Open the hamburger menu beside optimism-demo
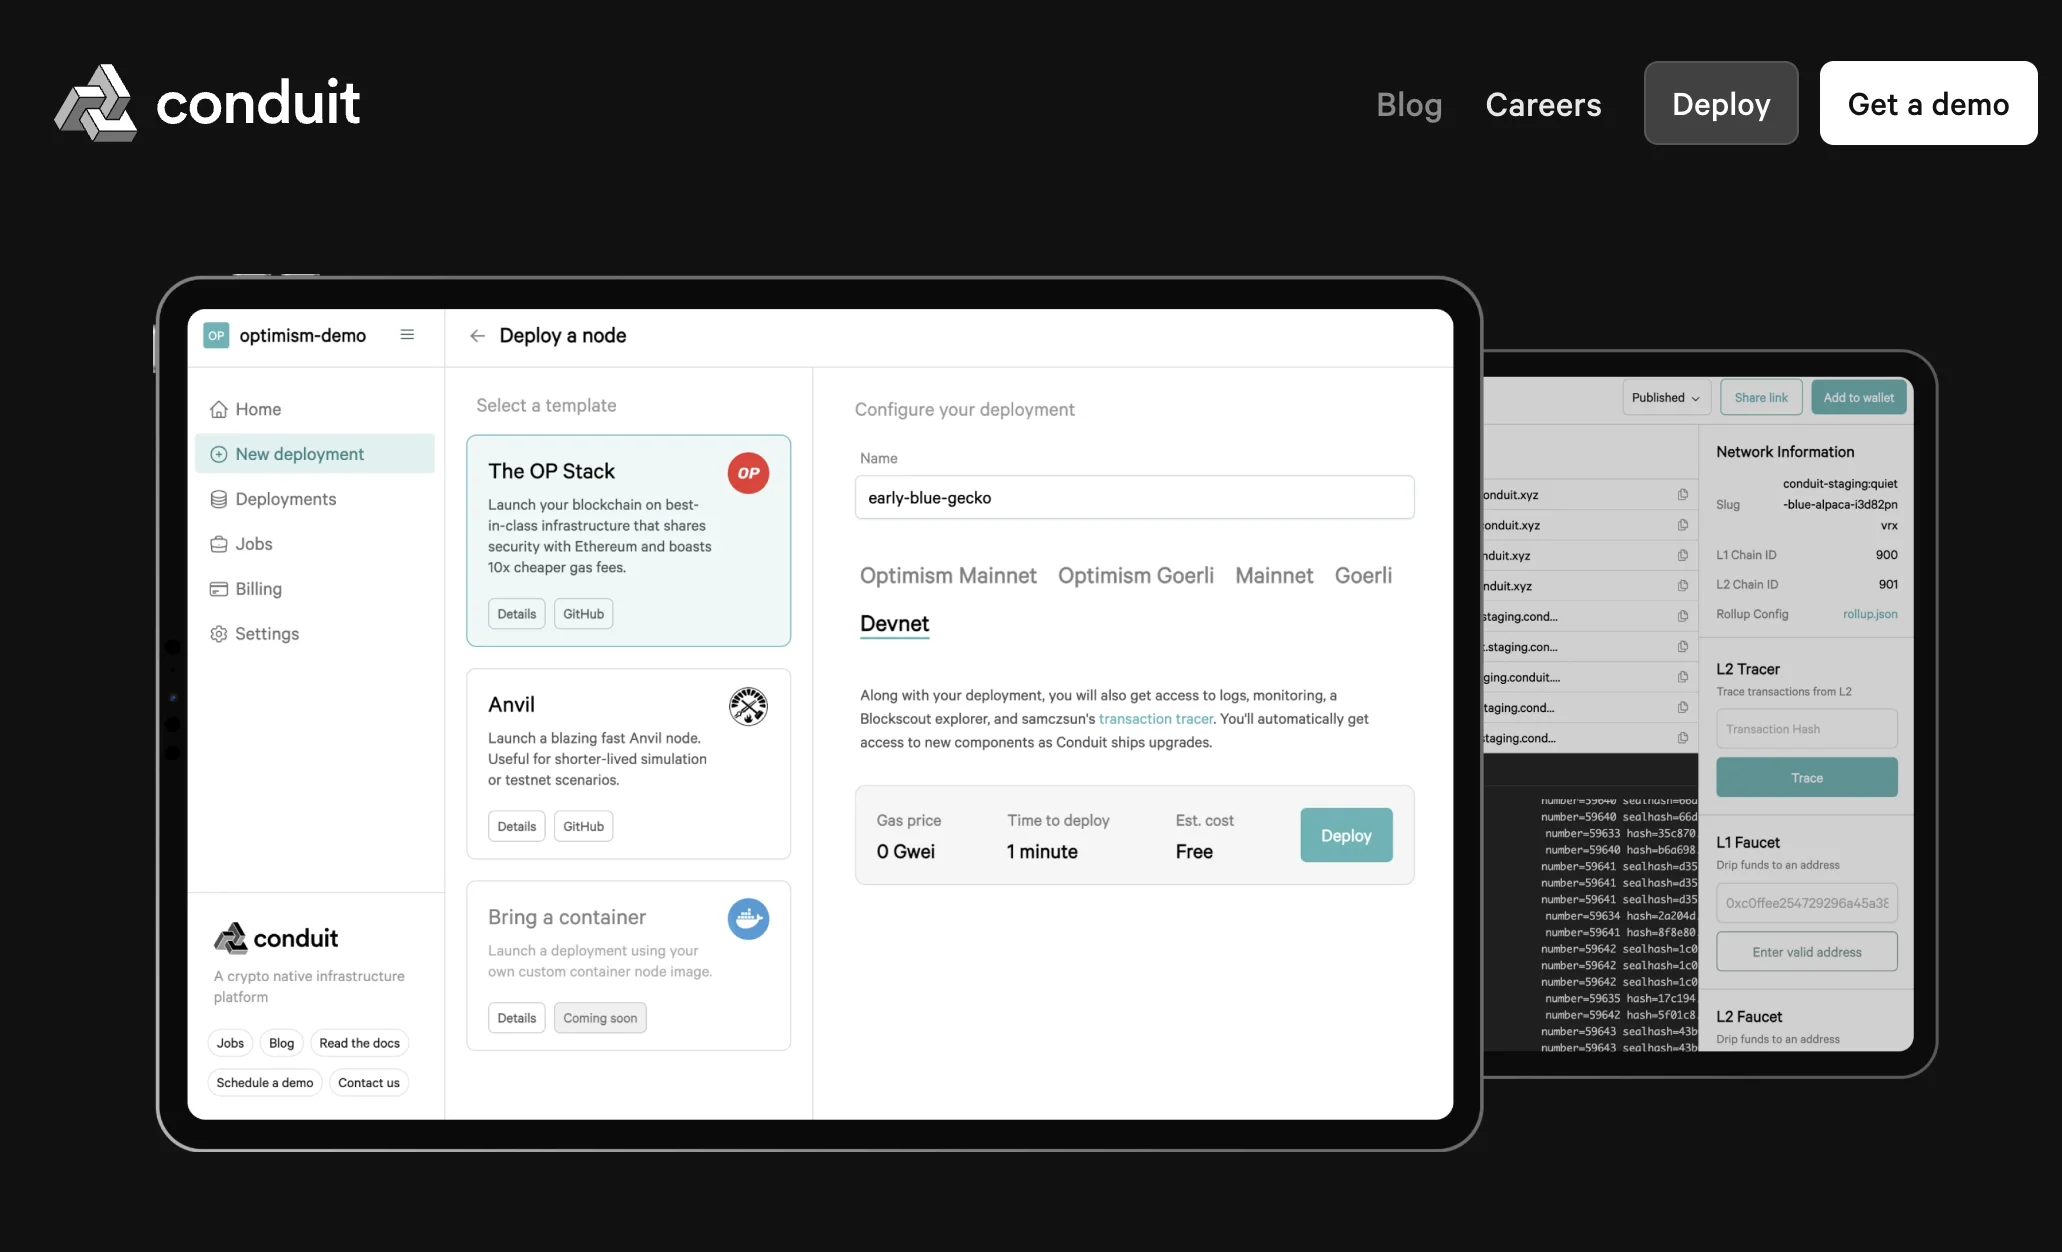Viewport: 2062px width, 1252px height. (407, 335)
